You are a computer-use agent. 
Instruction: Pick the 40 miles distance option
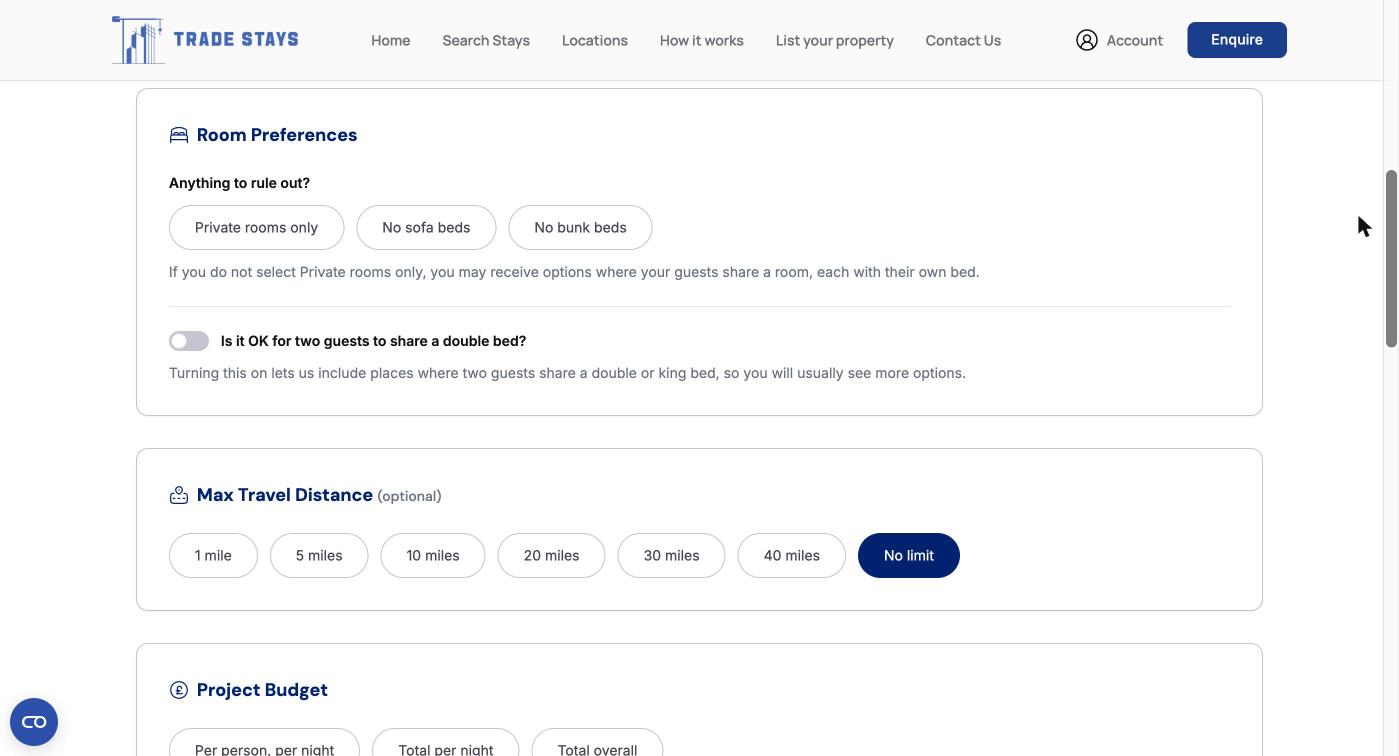(x=791, y=556)
